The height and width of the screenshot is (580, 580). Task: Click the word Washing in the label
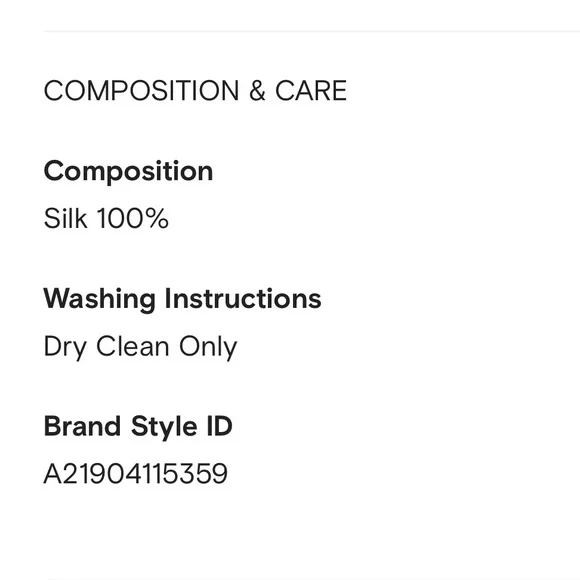point(100,300)
